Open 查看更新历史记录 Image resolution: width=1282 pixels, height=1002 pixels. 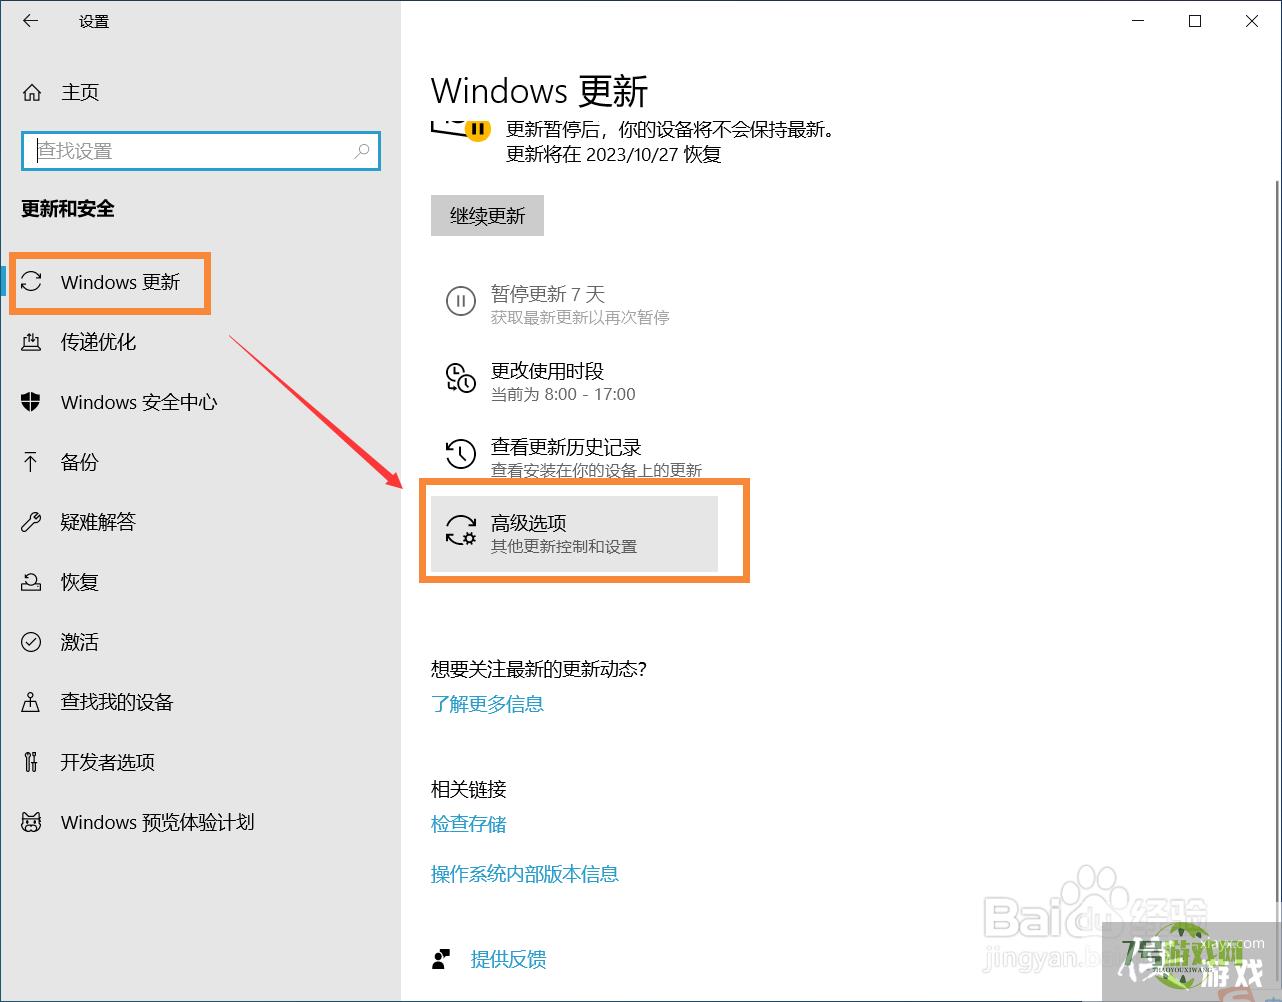pos(574,457)
